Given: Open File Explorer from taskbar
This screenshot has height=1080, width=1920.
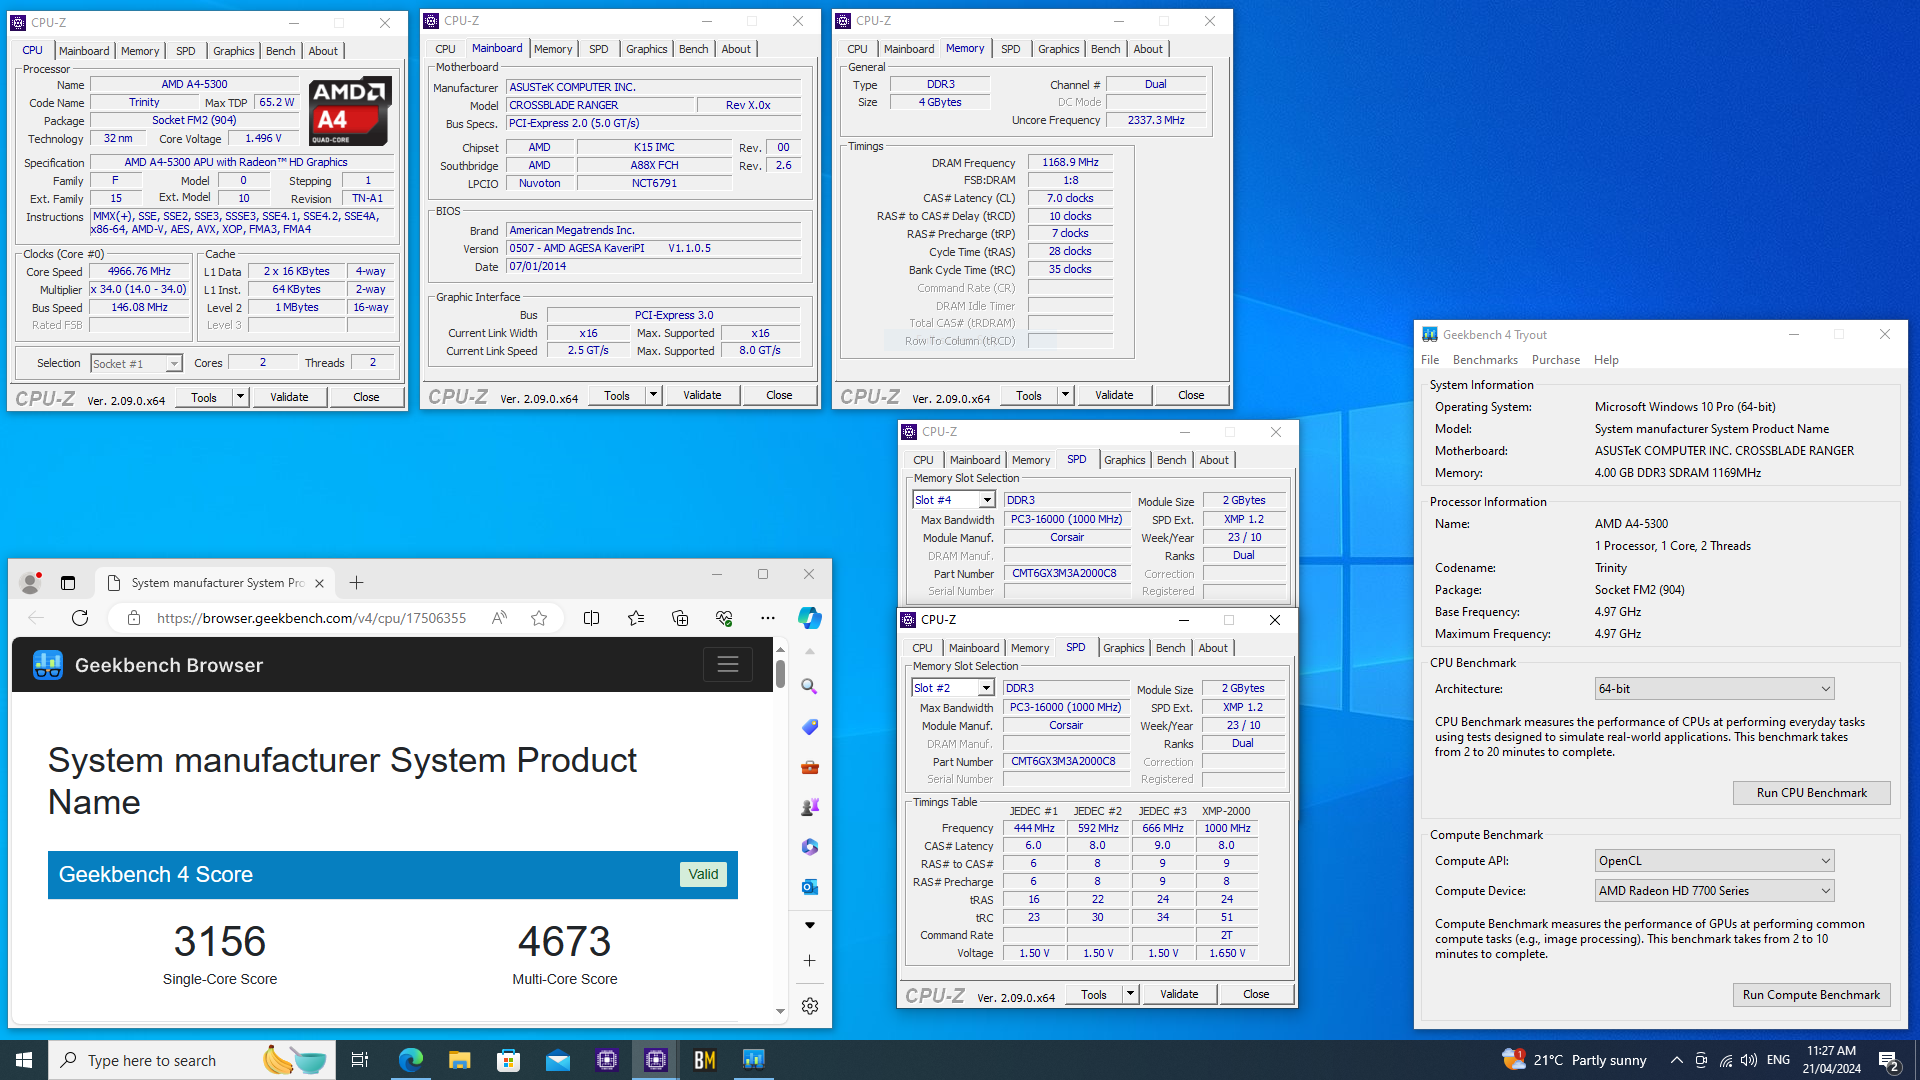Looking at the screenshot, I should [459, 1060].
